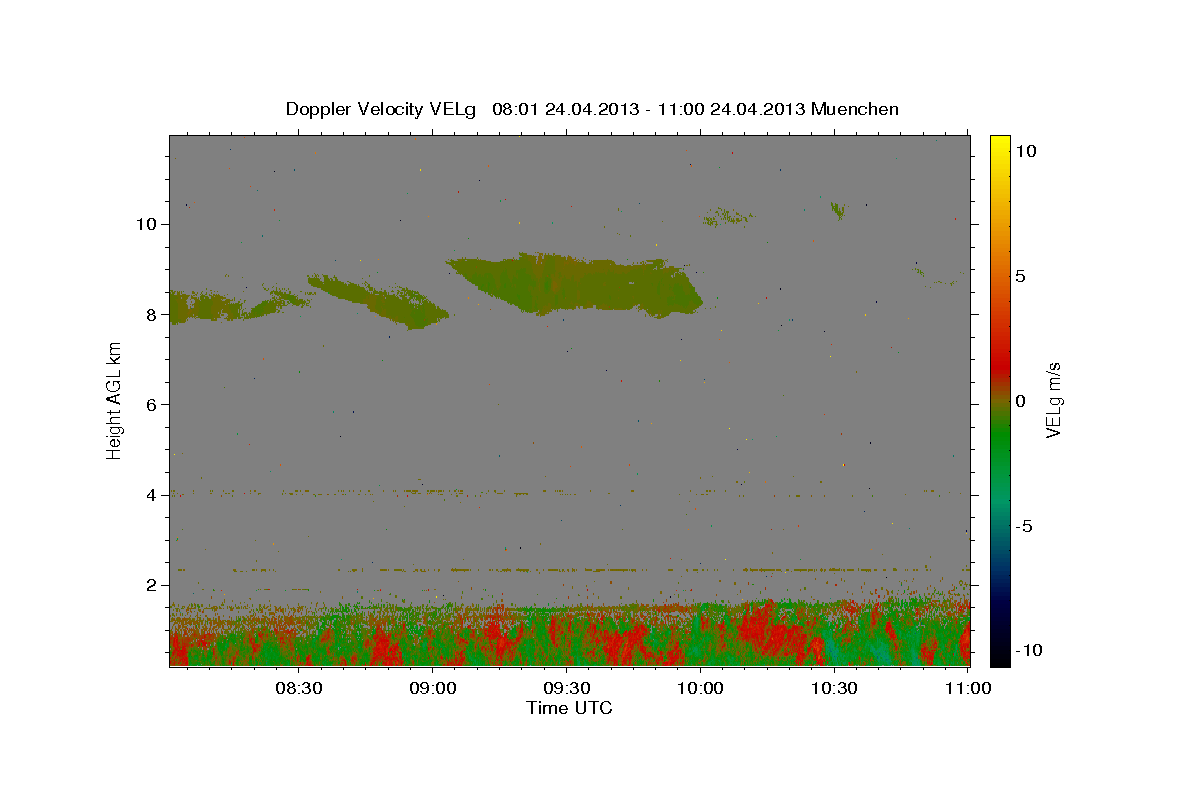Select the 10:30 time tick label

(834, 688)
